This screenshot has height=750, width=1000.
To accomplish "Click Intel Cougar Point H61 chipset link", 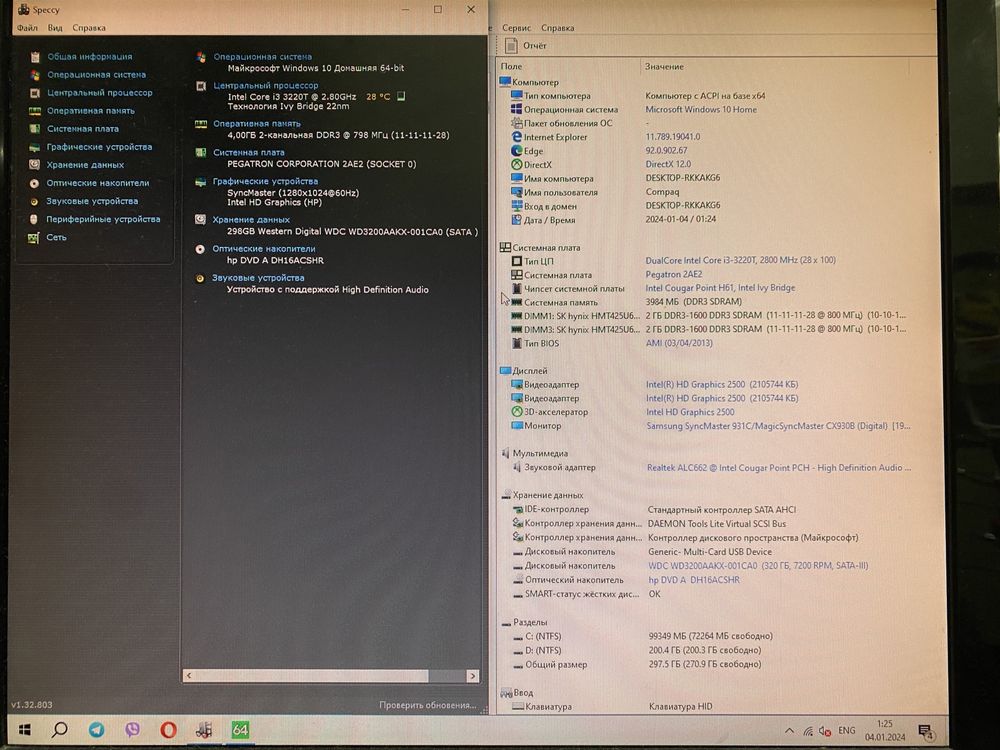I will pos(720,288).
